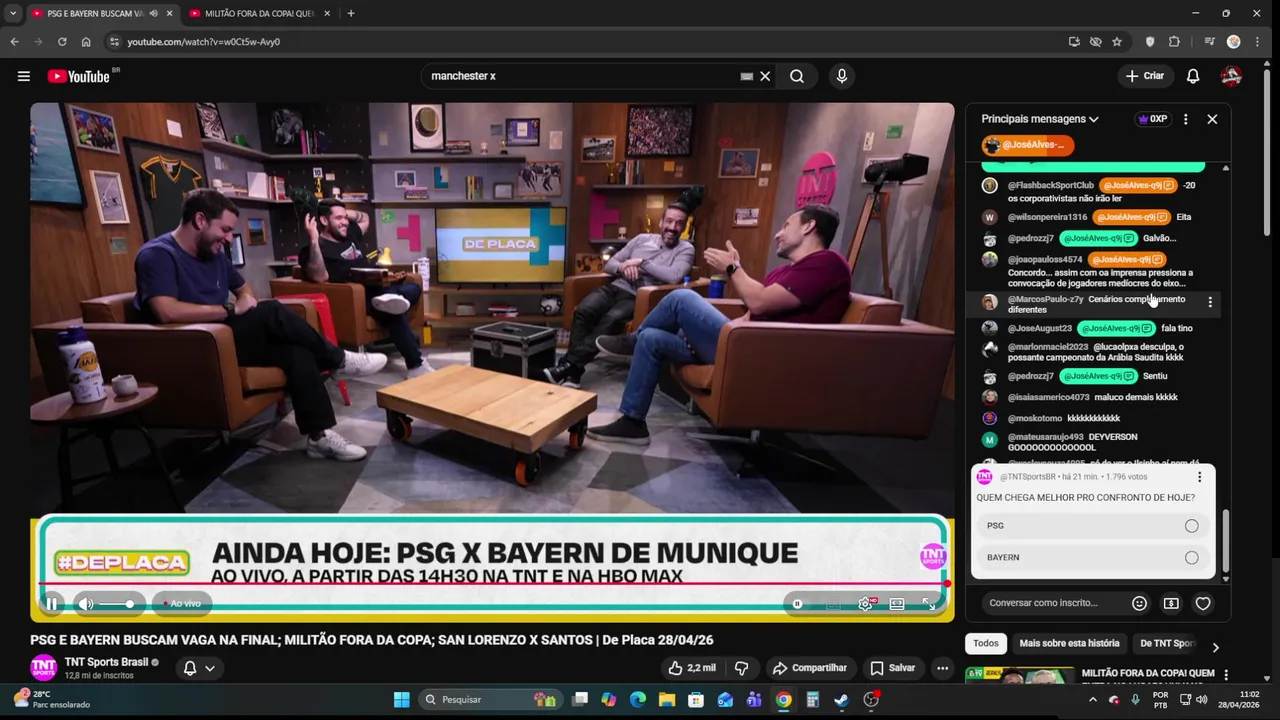Expand Principais mensagens chat filter
This screenshot has height=720, width=1280.
pos(1040,119)
